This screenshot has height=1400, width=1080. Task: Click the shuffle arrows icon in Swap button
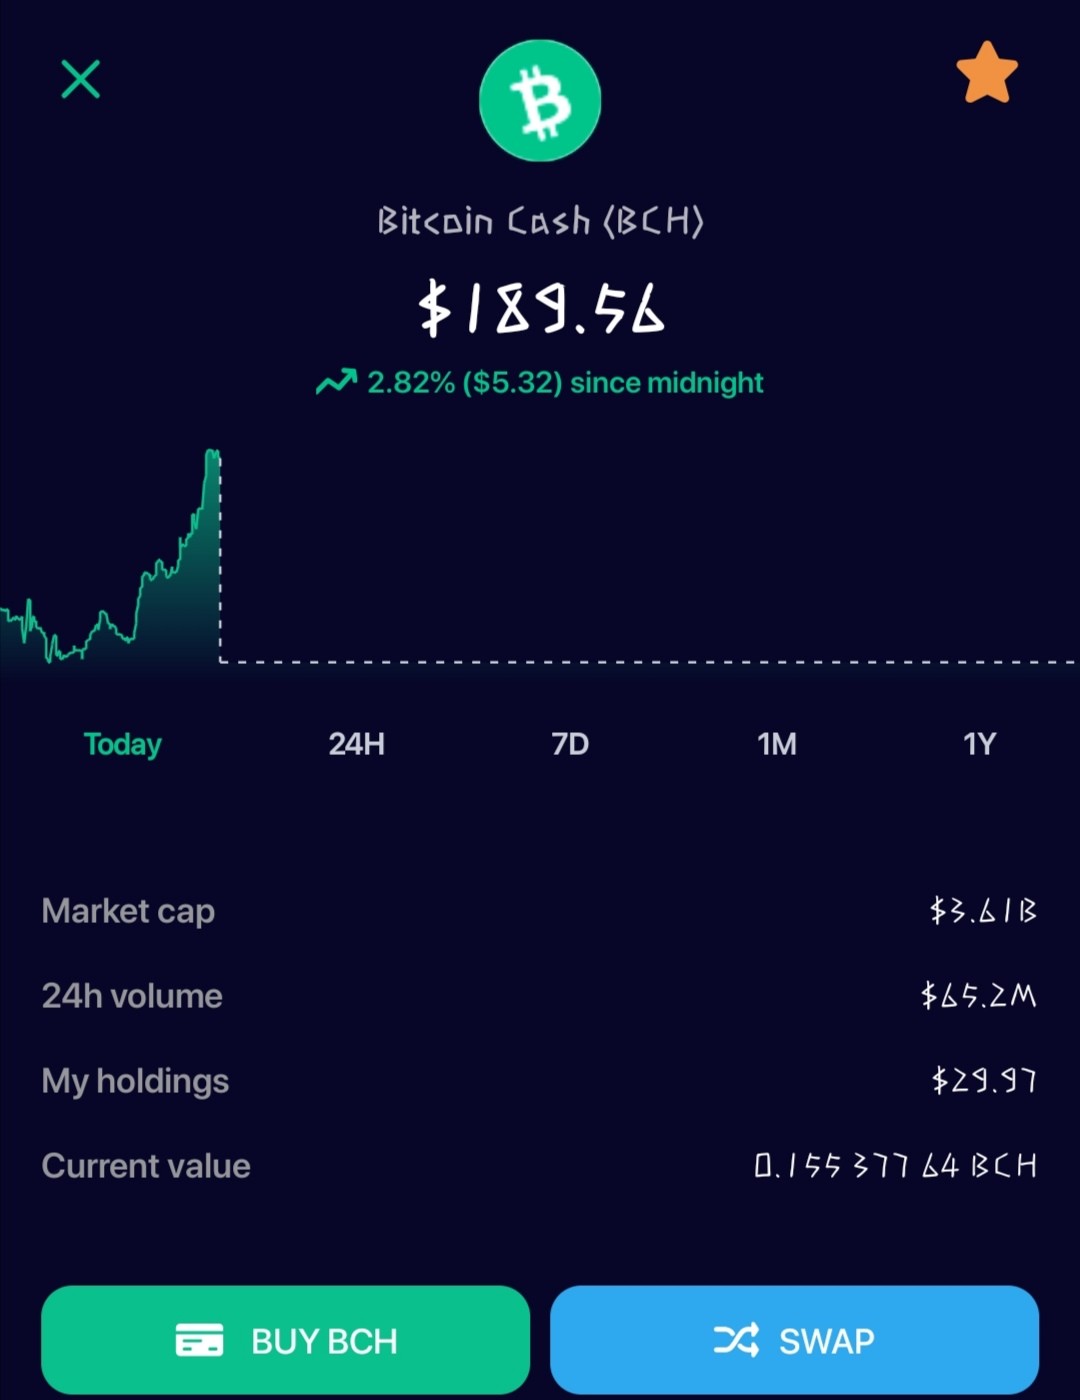[x=736, y=1340]
